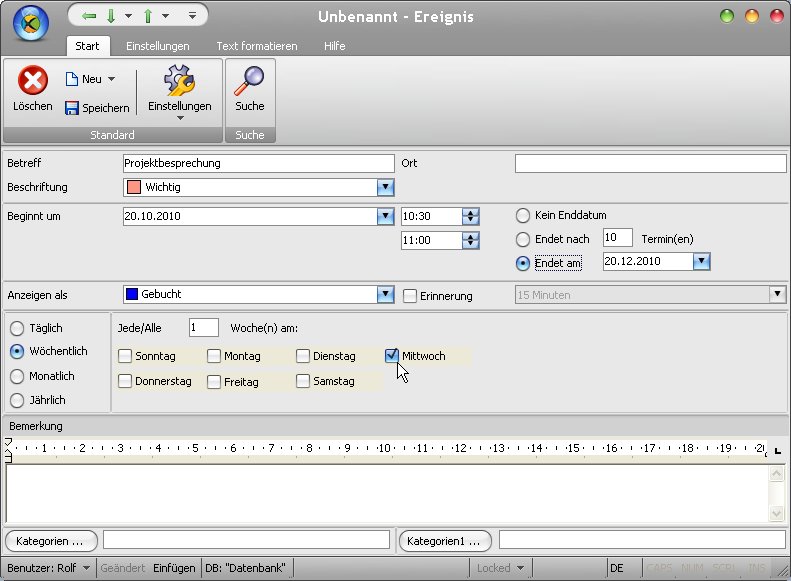Check the Dienstag checkbox

tap(303, 356)
